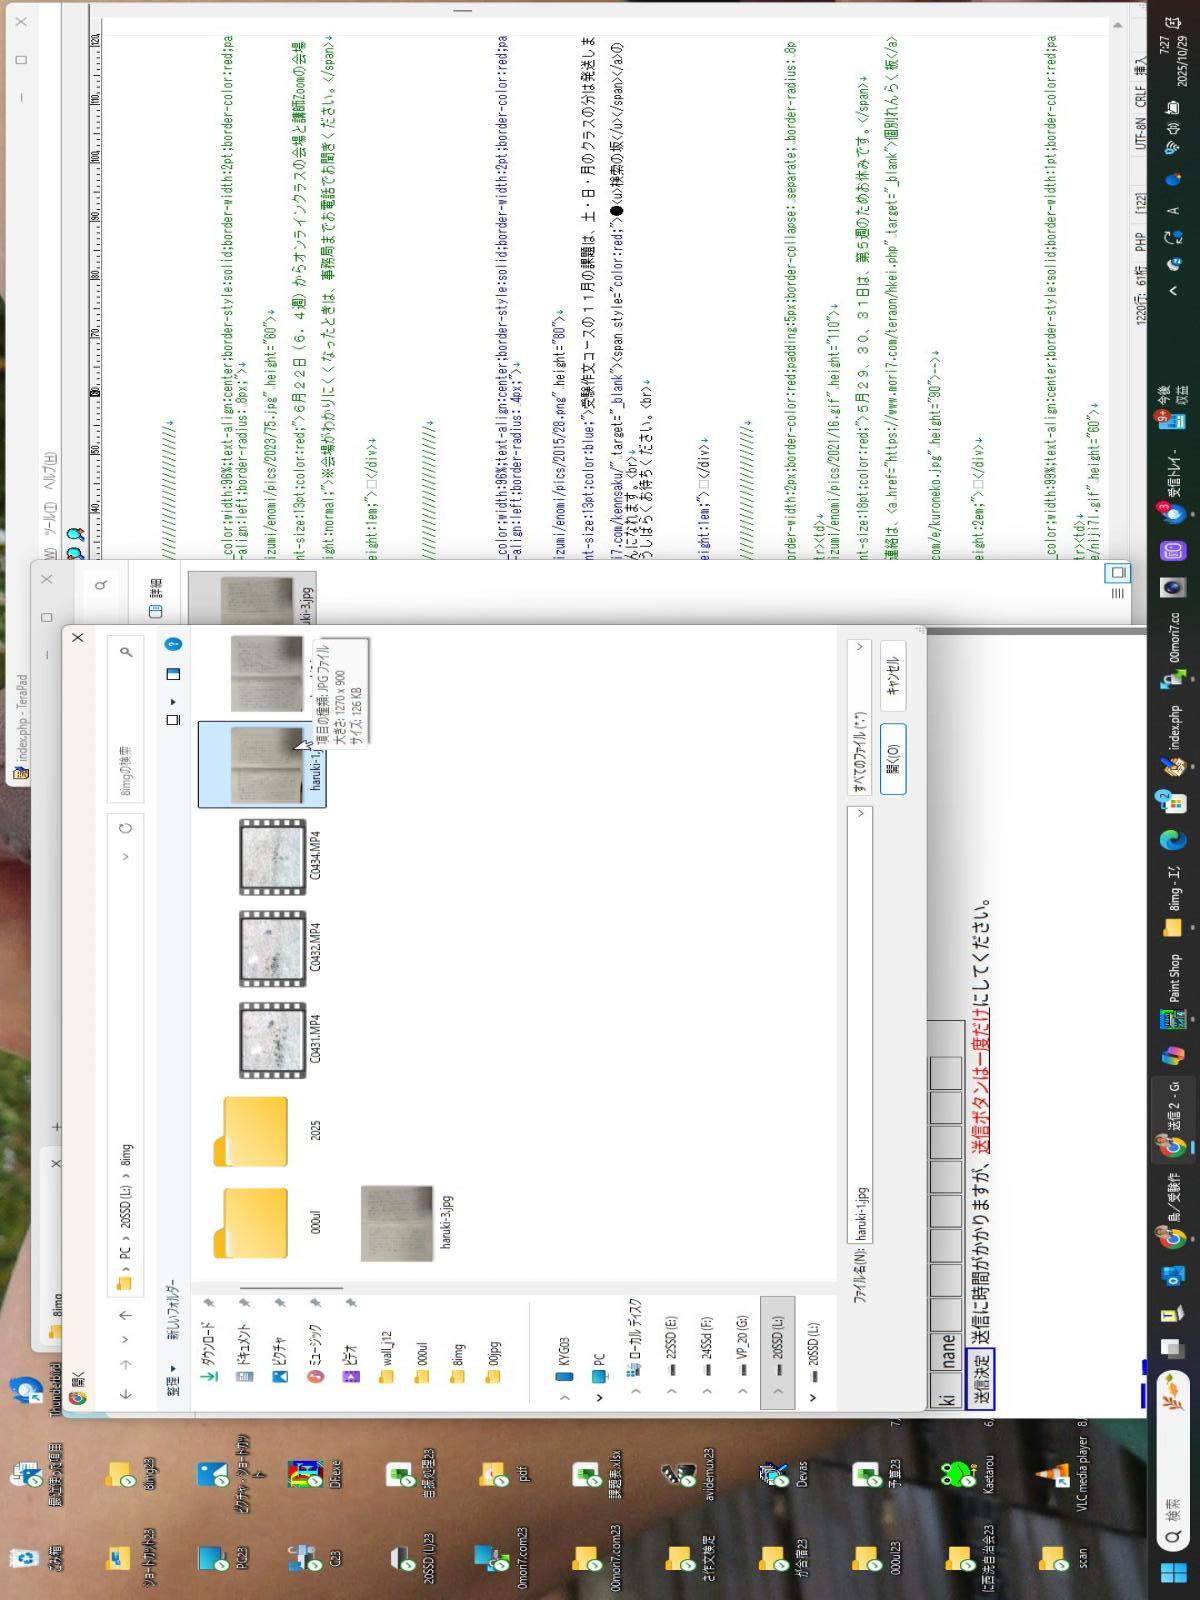
Task: Click the Windows Start button on the taskbar
Action: (x=1173, y=1573)
